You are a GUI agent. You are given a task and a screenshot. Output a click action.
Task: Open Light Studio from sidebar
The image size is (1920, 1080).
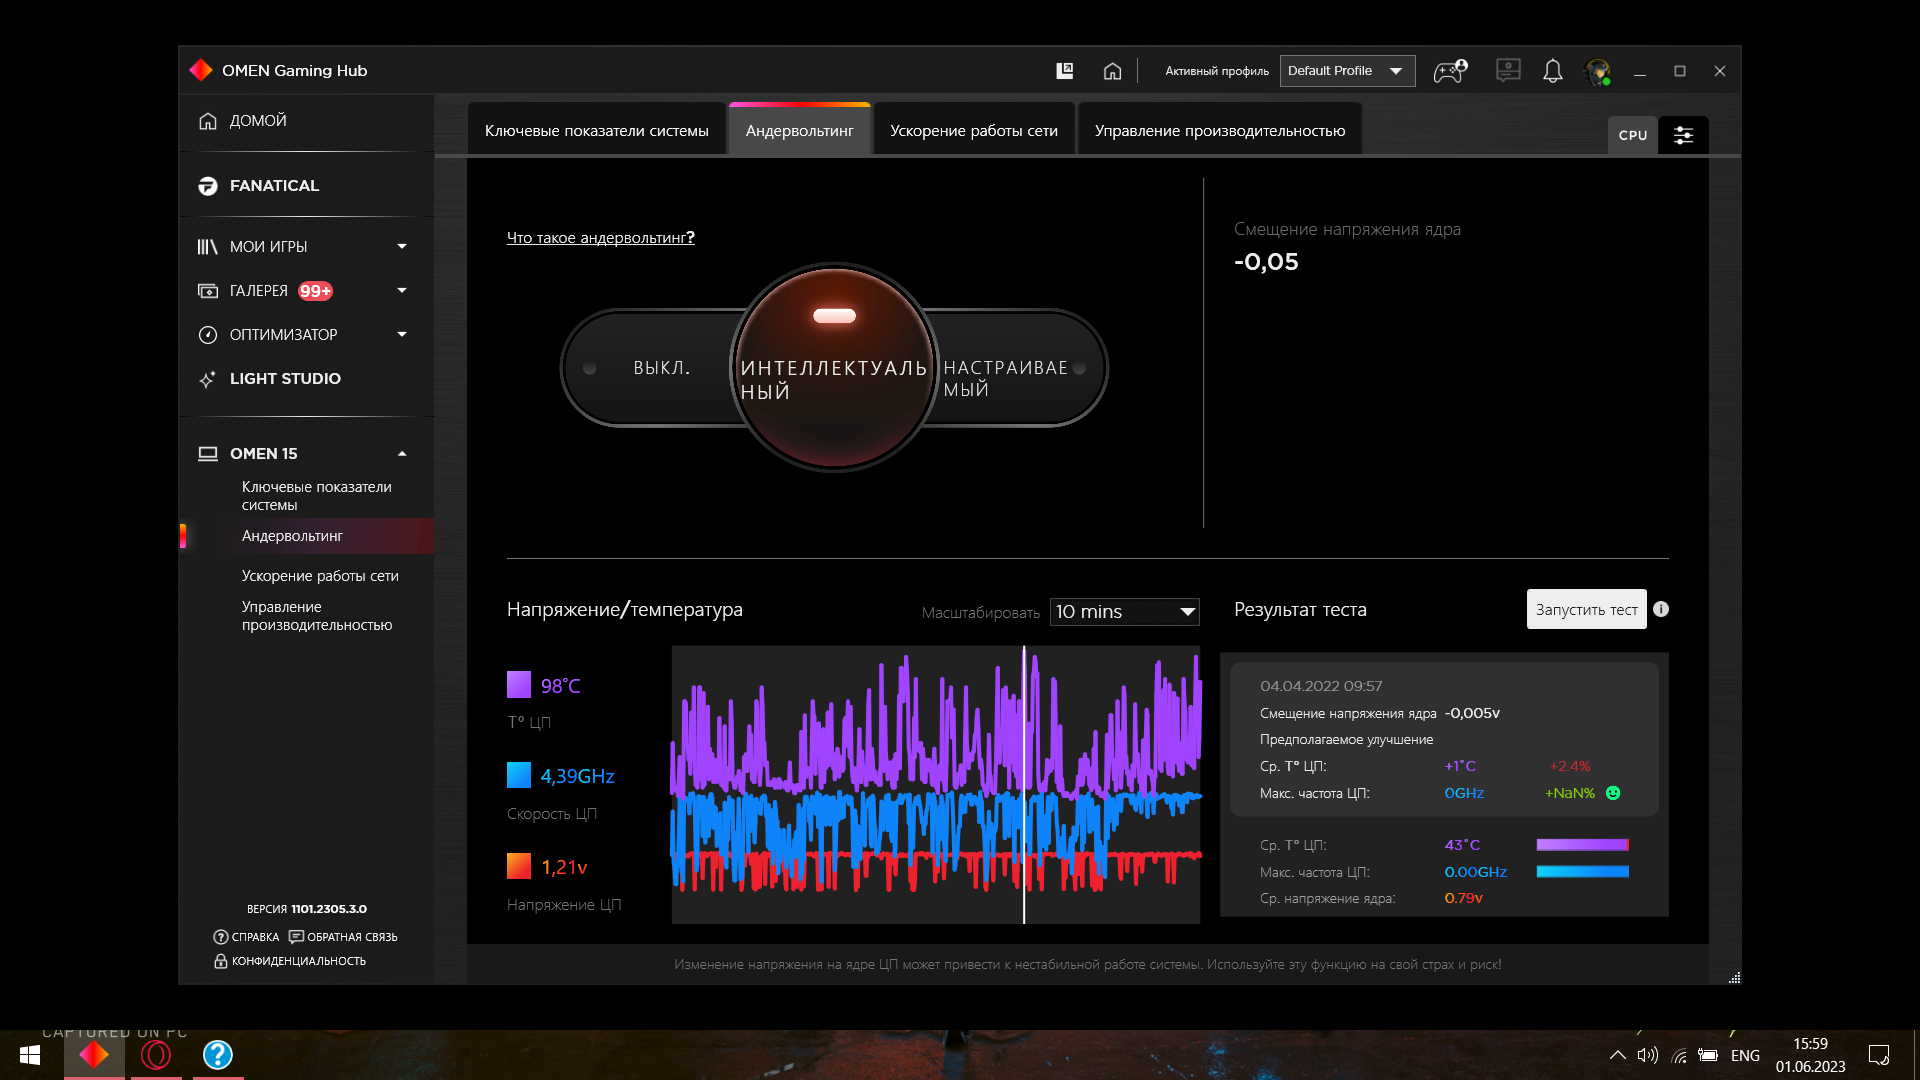pos(285,379)
